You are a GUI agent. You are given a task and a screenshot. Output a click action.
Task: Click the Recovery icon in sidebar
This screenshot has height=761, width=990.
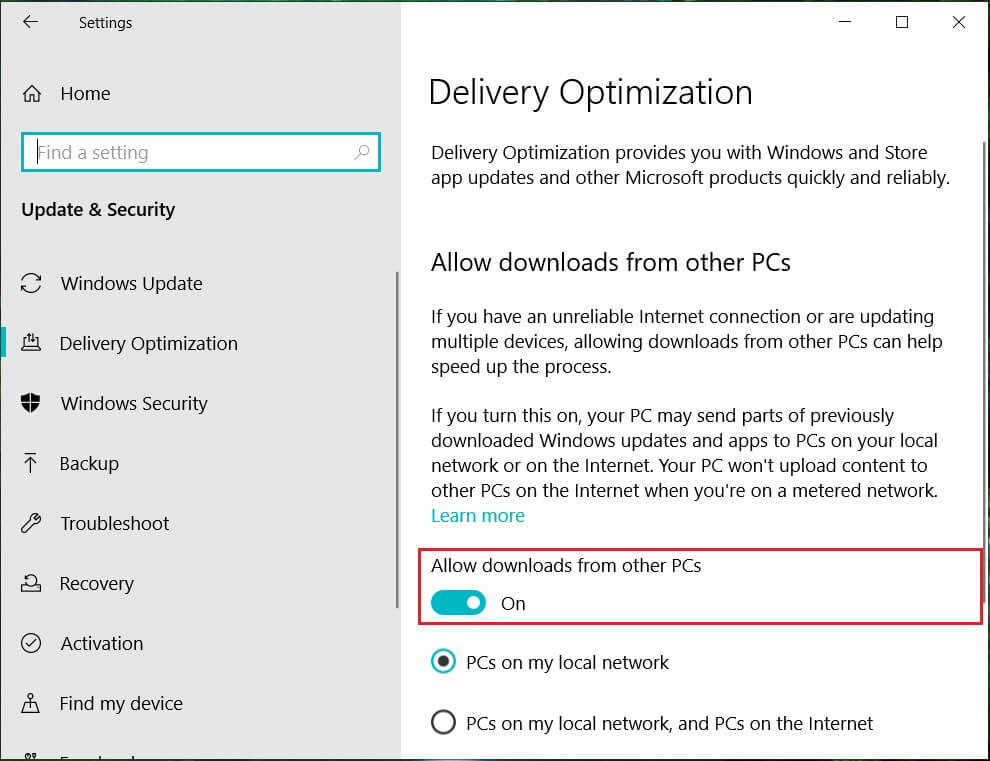(x=31, y=583)
